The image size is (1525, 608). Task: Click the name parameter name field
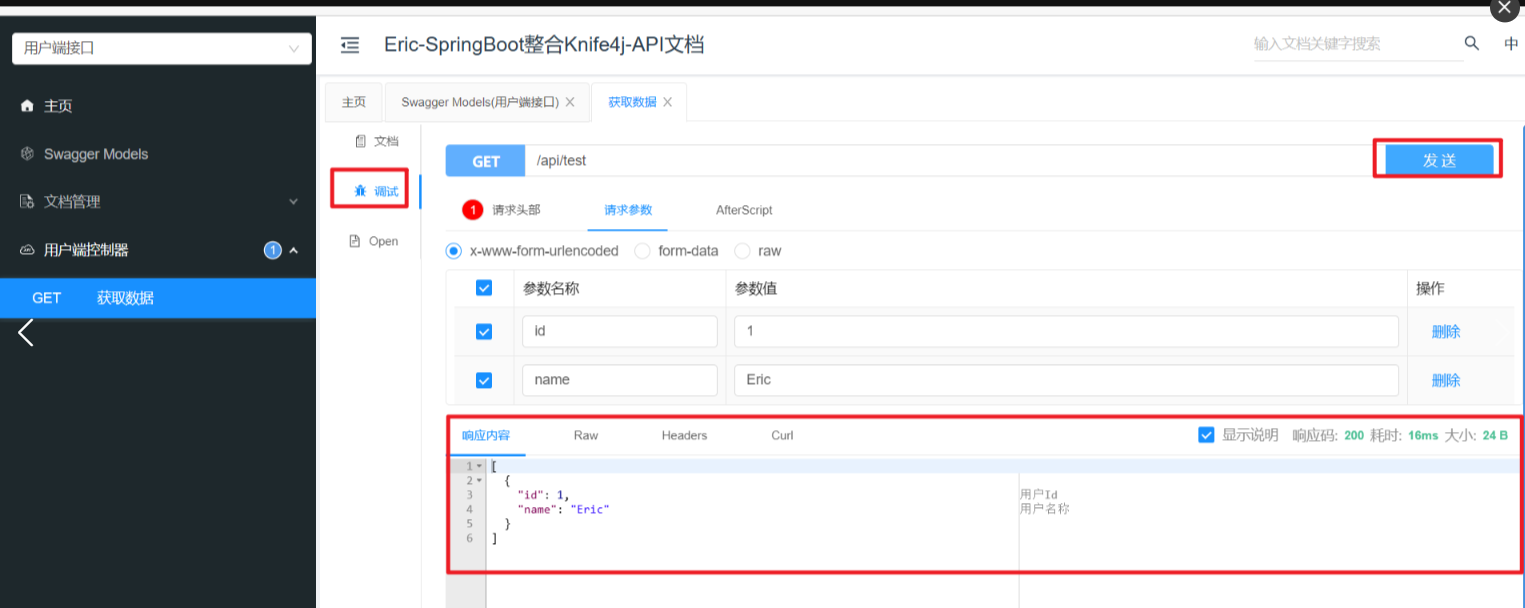(620, 380)
